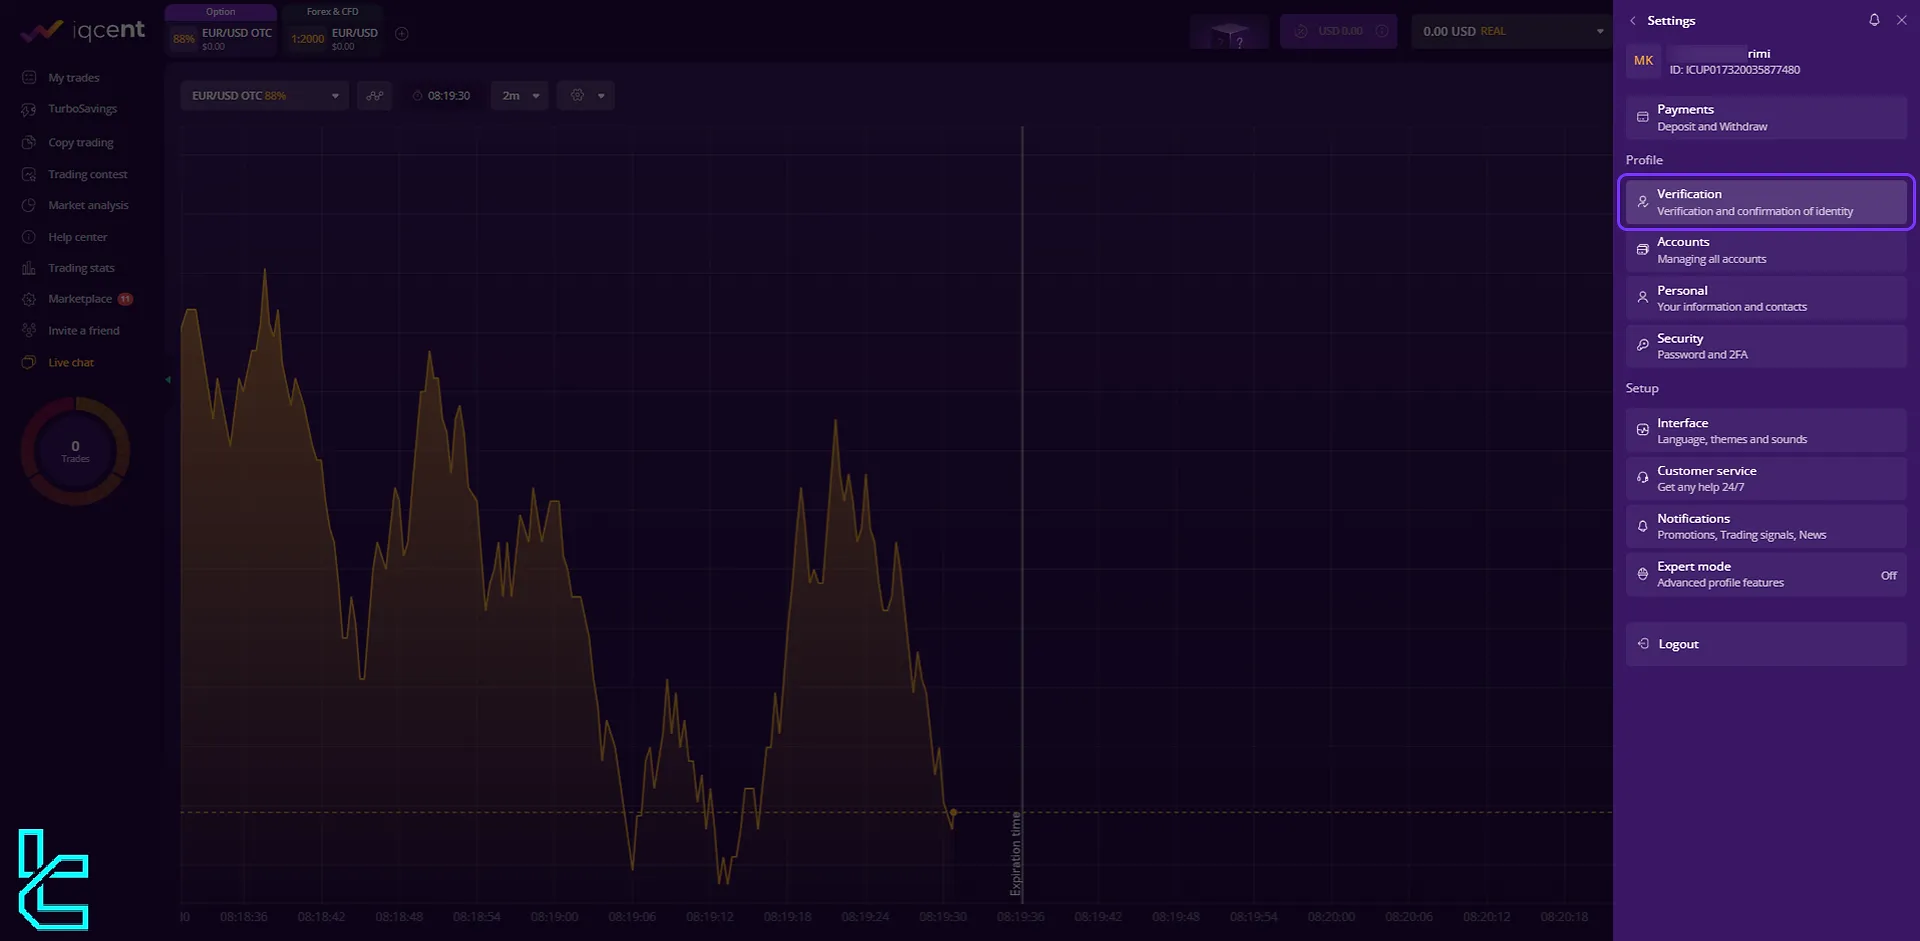This screenshot has width=1920, height=941.
Task: Click the Expert mode globe icon
Action: click(x=1642, y=575)
